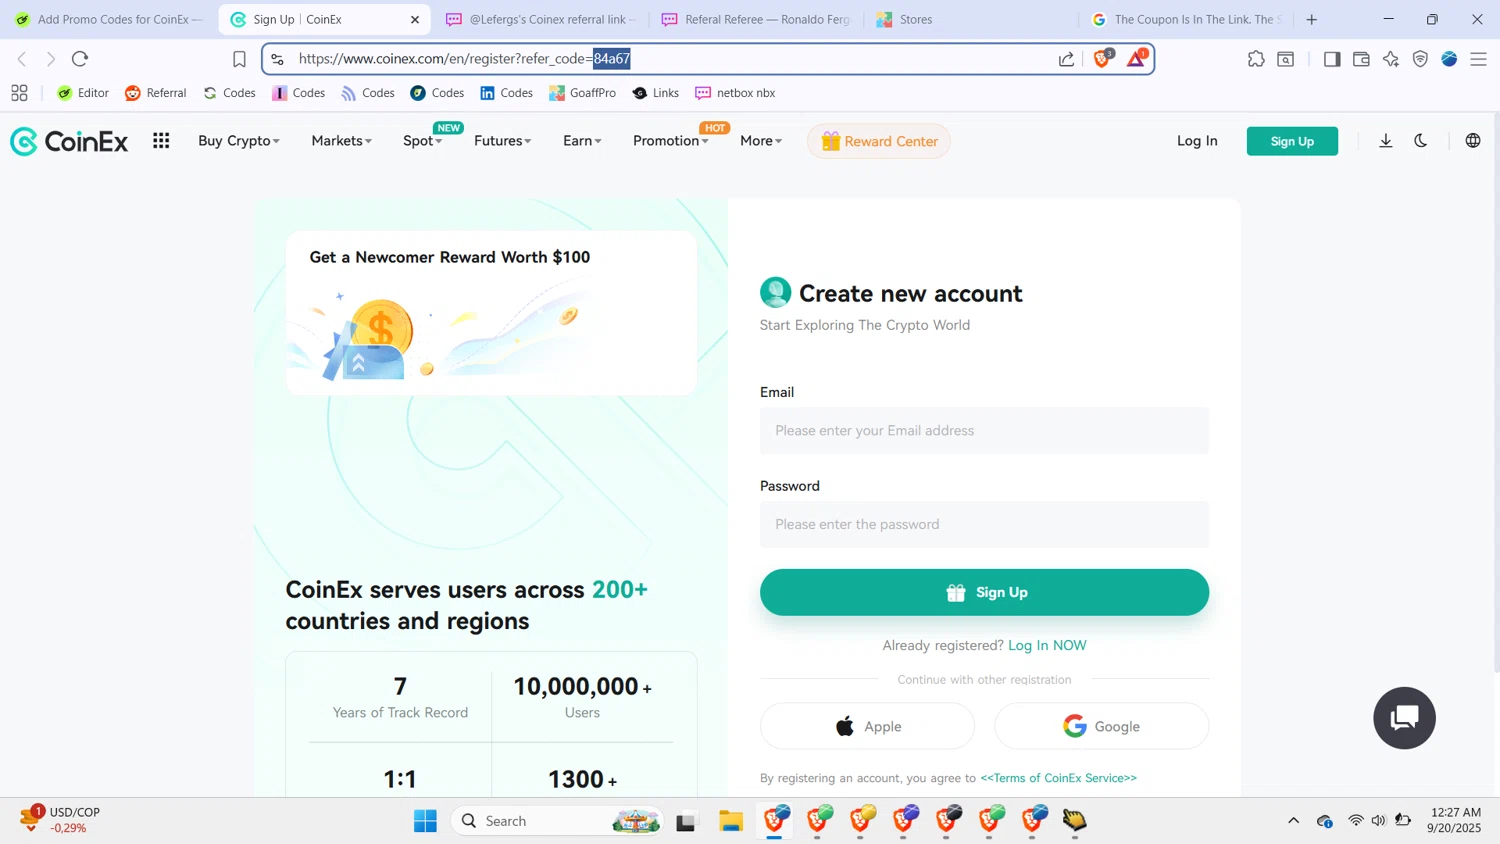
Task: Toggle the browser sidebar panel
Action: tap(1331, 59)
